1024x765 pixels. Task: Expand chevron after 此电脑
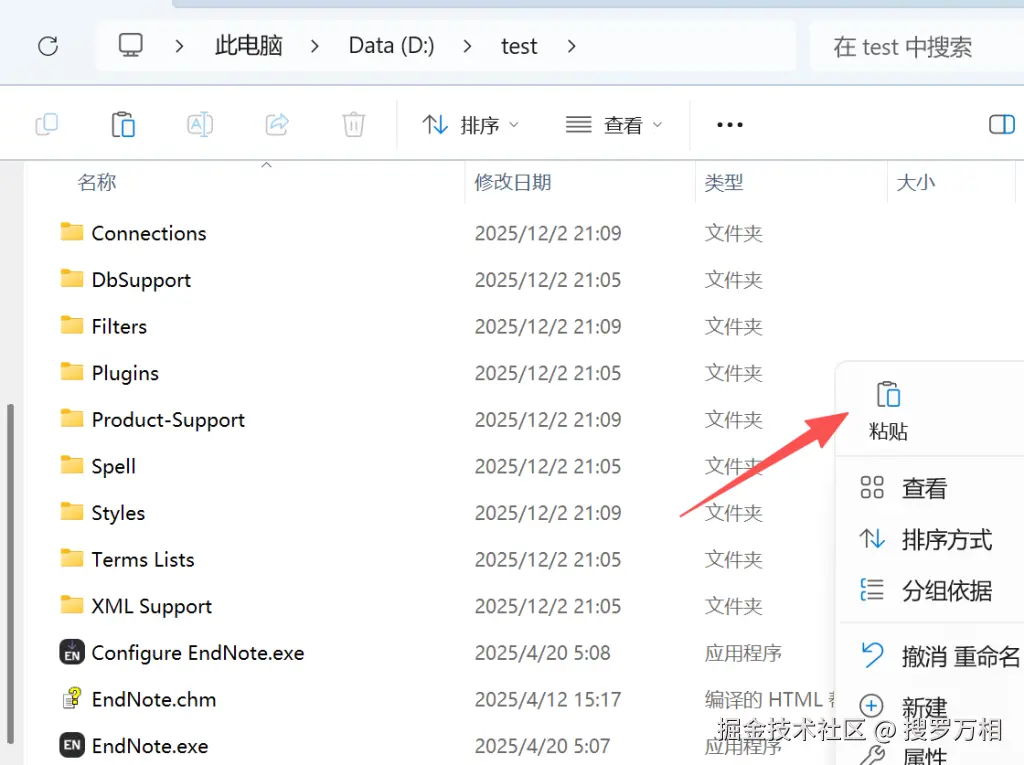pyautogui.click(x=315, y=46)
